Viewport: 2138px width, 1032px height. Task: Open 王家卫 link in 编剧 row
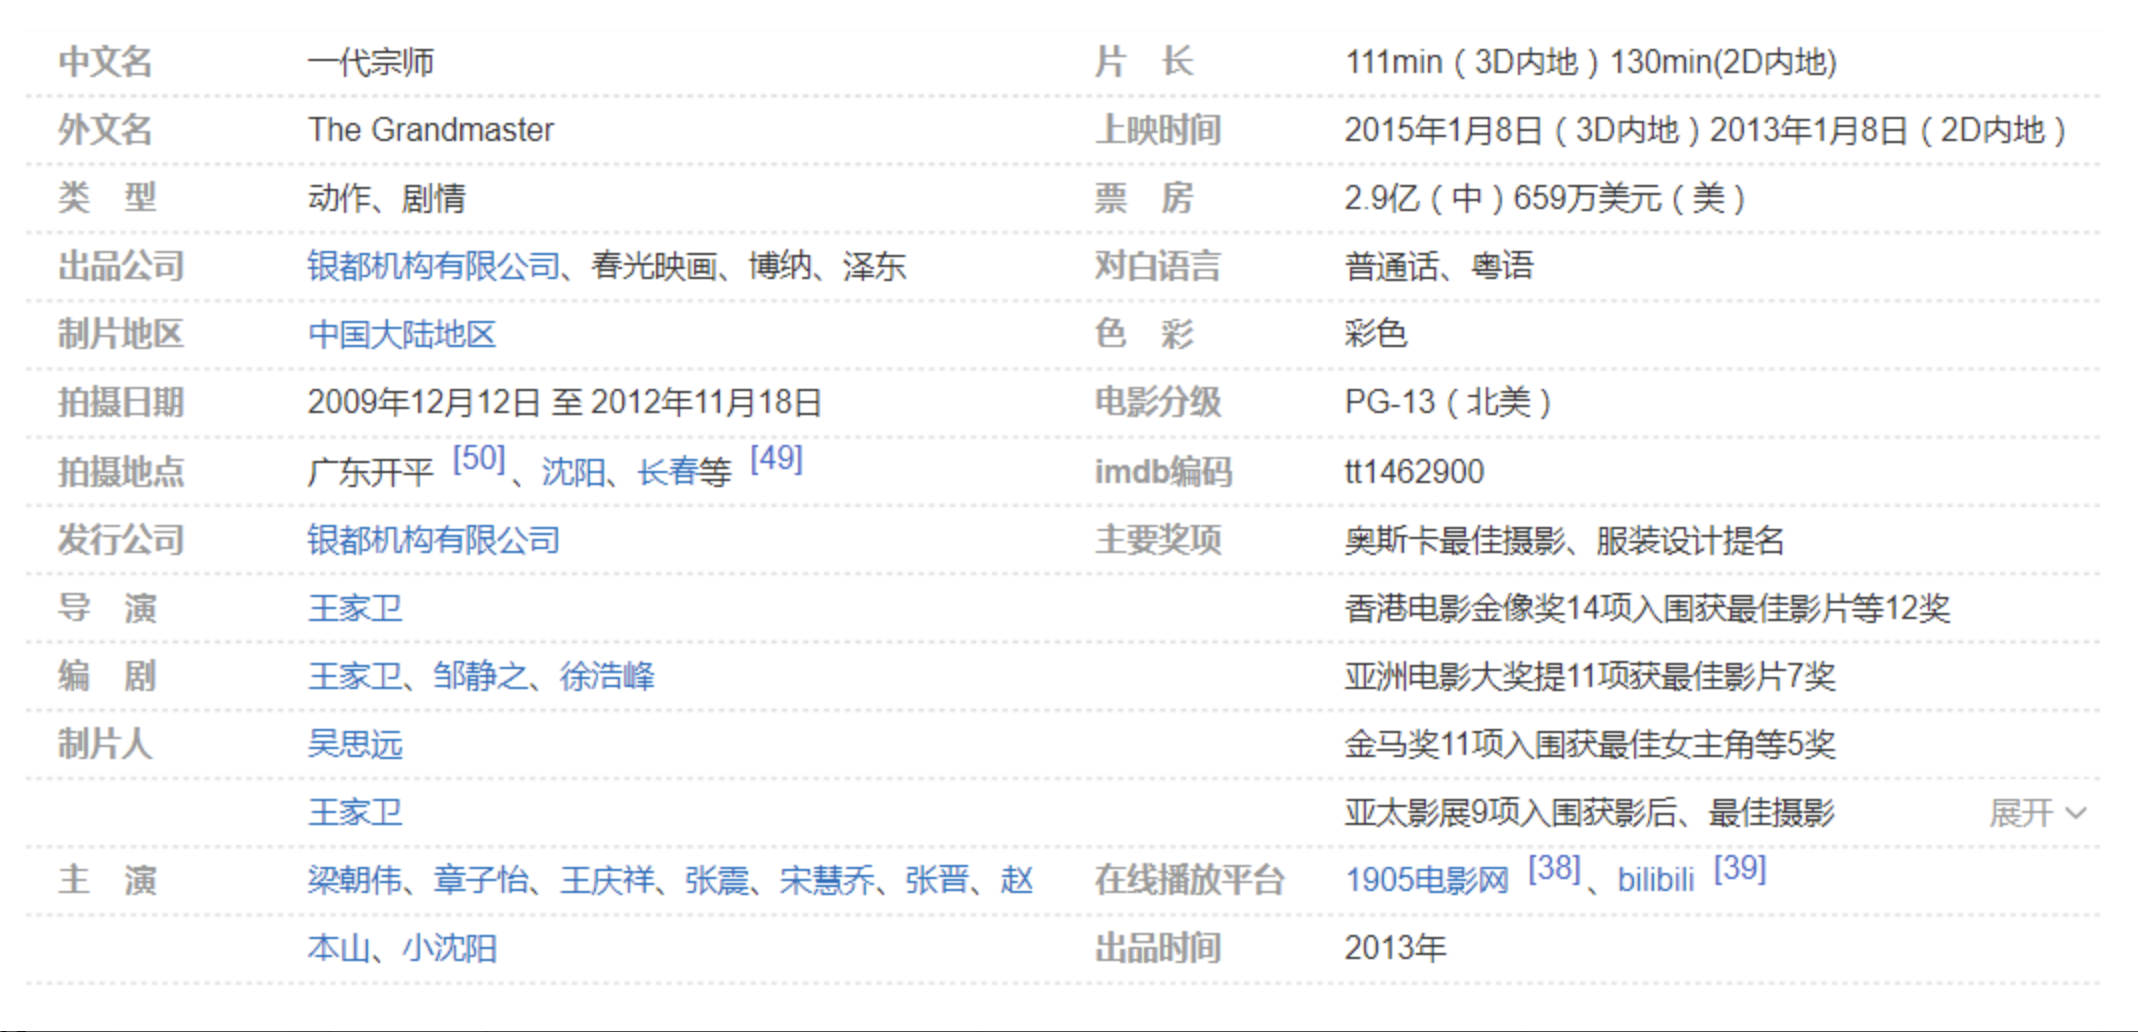pyautogui.click(x=355, y=676)
